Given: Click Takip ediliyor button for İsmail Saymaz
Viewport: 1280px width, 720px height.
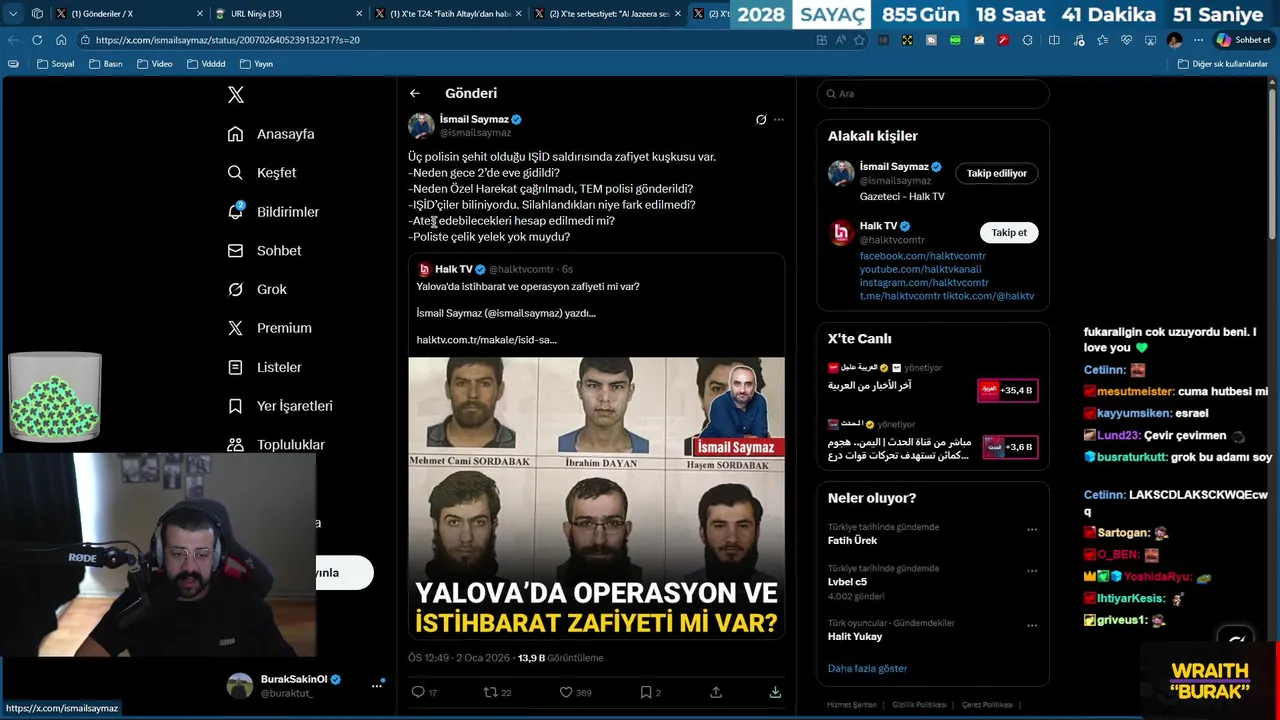Looking at the screenshot, I should tap(996, 173).
